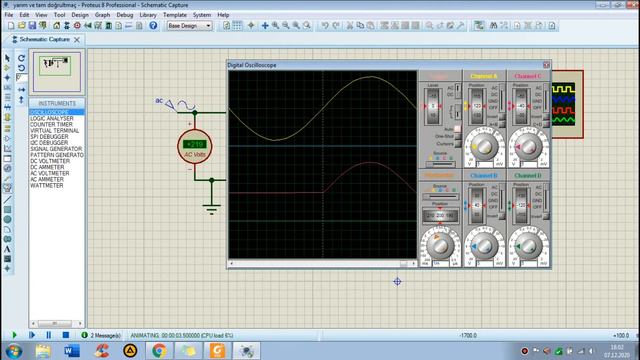
Task: Click the Channel A volts dial
Action: point(484,146)
